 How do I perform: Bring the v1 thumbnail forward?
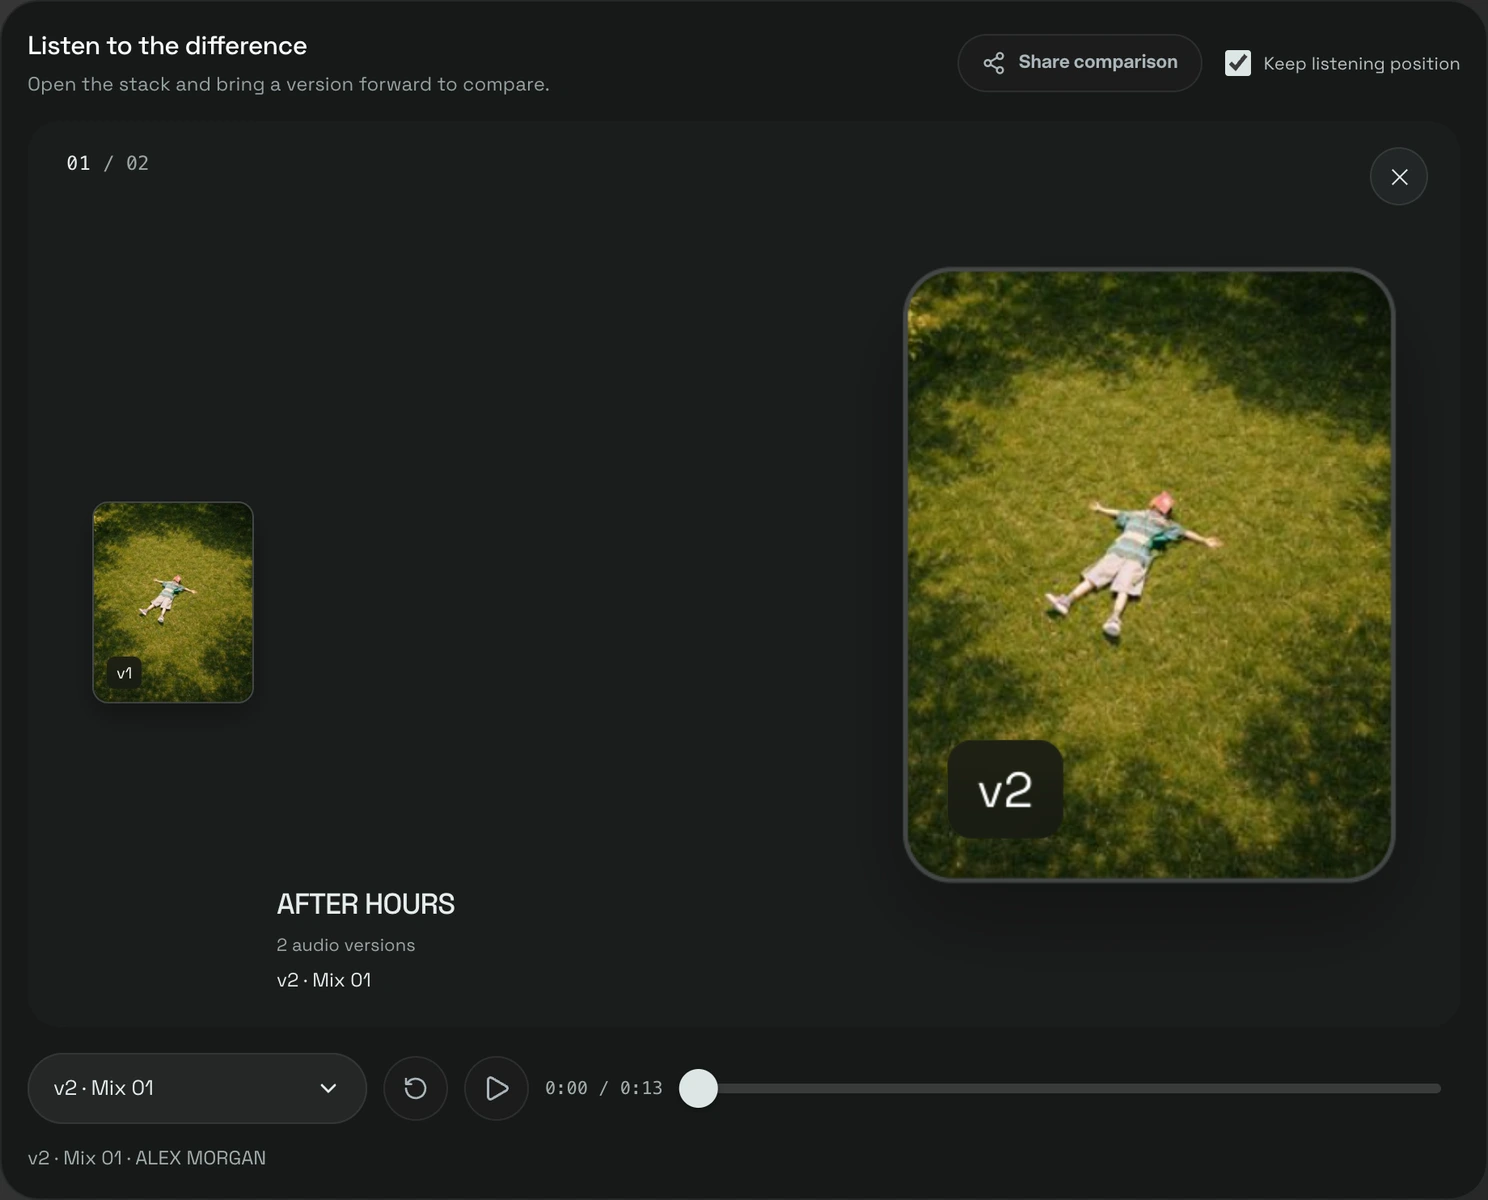click(x=173, y=602)
